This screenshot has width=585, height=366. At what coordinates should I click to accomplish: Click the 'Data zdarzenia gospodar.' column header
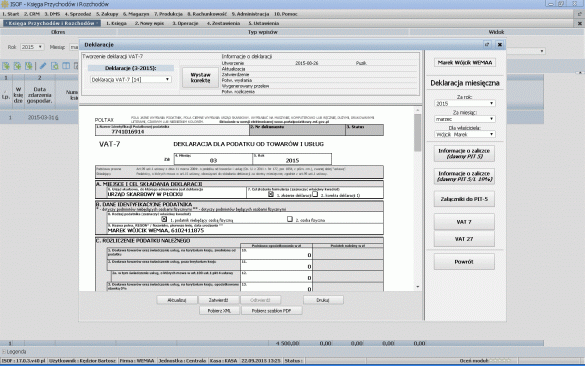click(40, 95)
